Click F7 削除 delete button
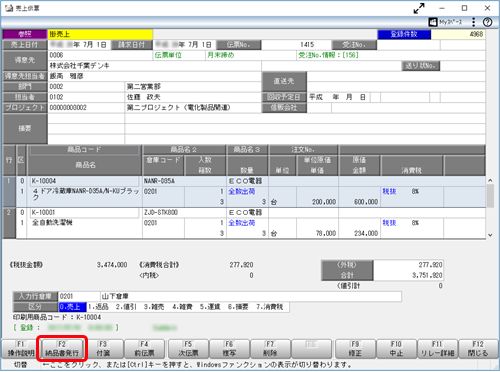The height and width of the screenshot is (372, 500). pos(270,349)
